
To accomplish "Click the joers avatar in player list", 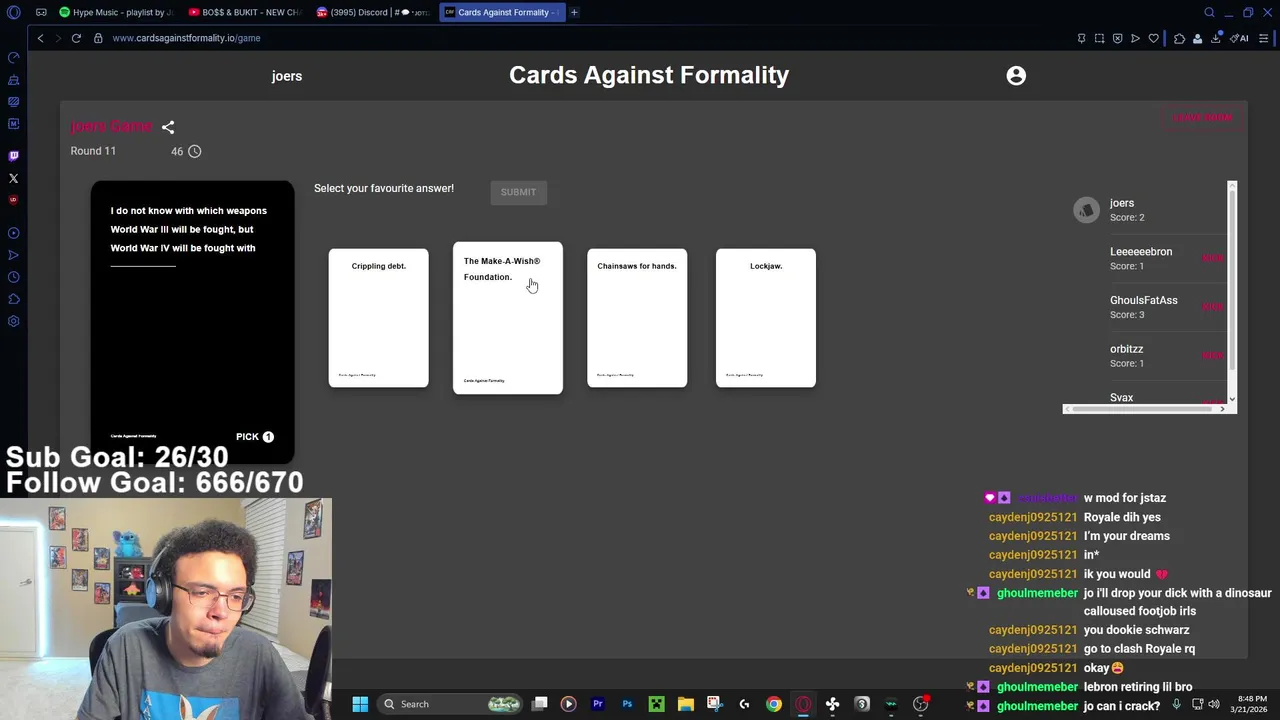I will tap(1086, 210).
